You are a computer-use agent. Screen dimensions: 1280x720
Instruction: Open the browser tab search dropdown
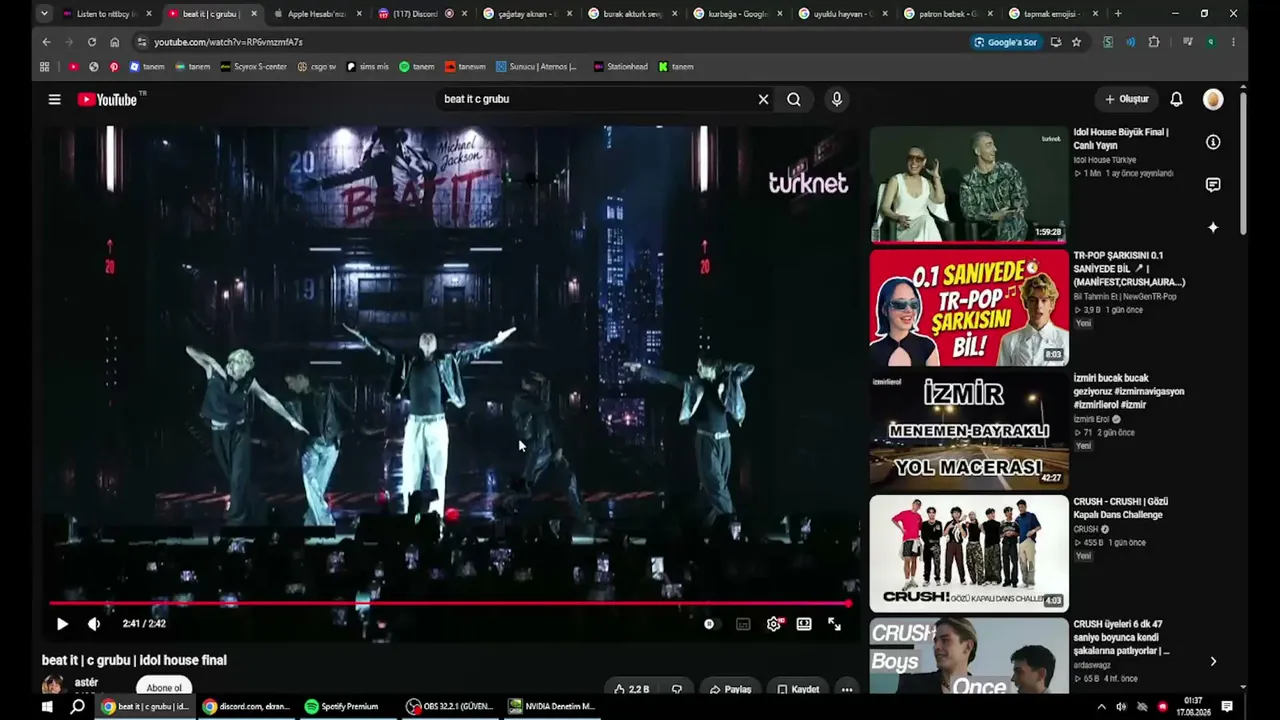tap(44, 14)
